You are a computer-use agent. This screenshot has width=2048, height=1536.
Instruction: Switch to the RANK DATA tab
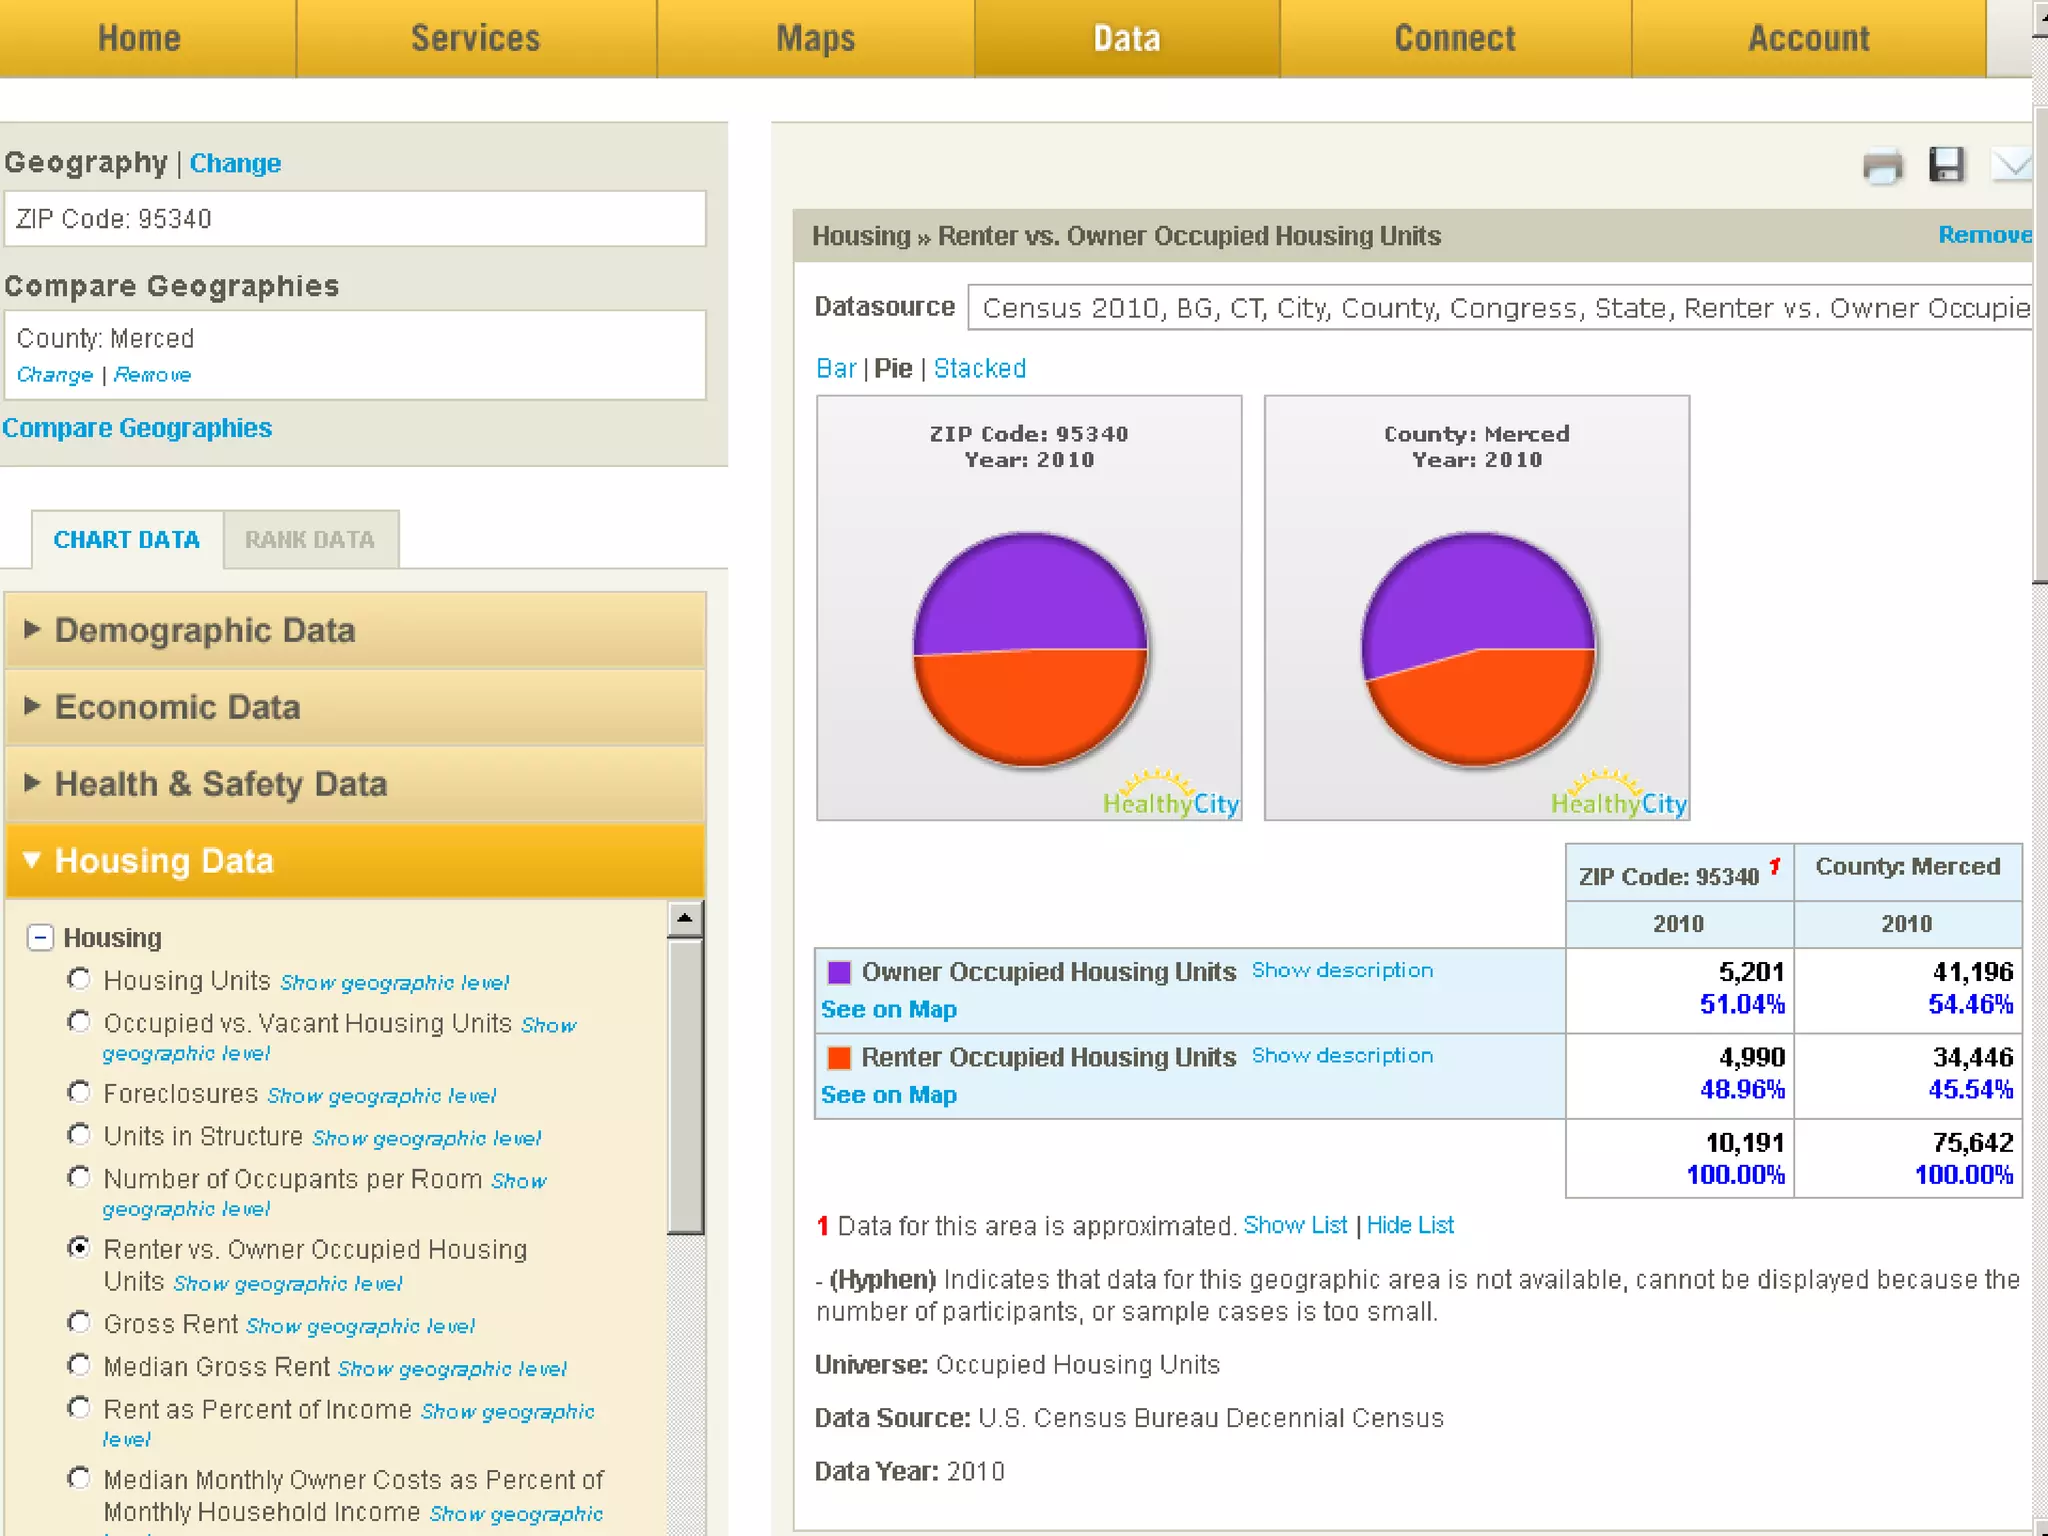point(310,540)
